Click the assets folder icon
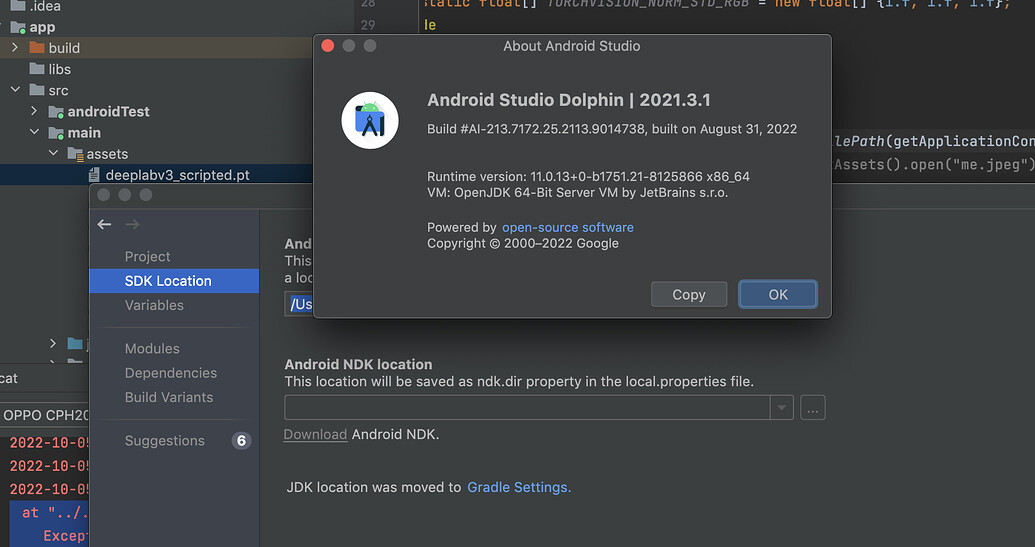 point(75,154)
